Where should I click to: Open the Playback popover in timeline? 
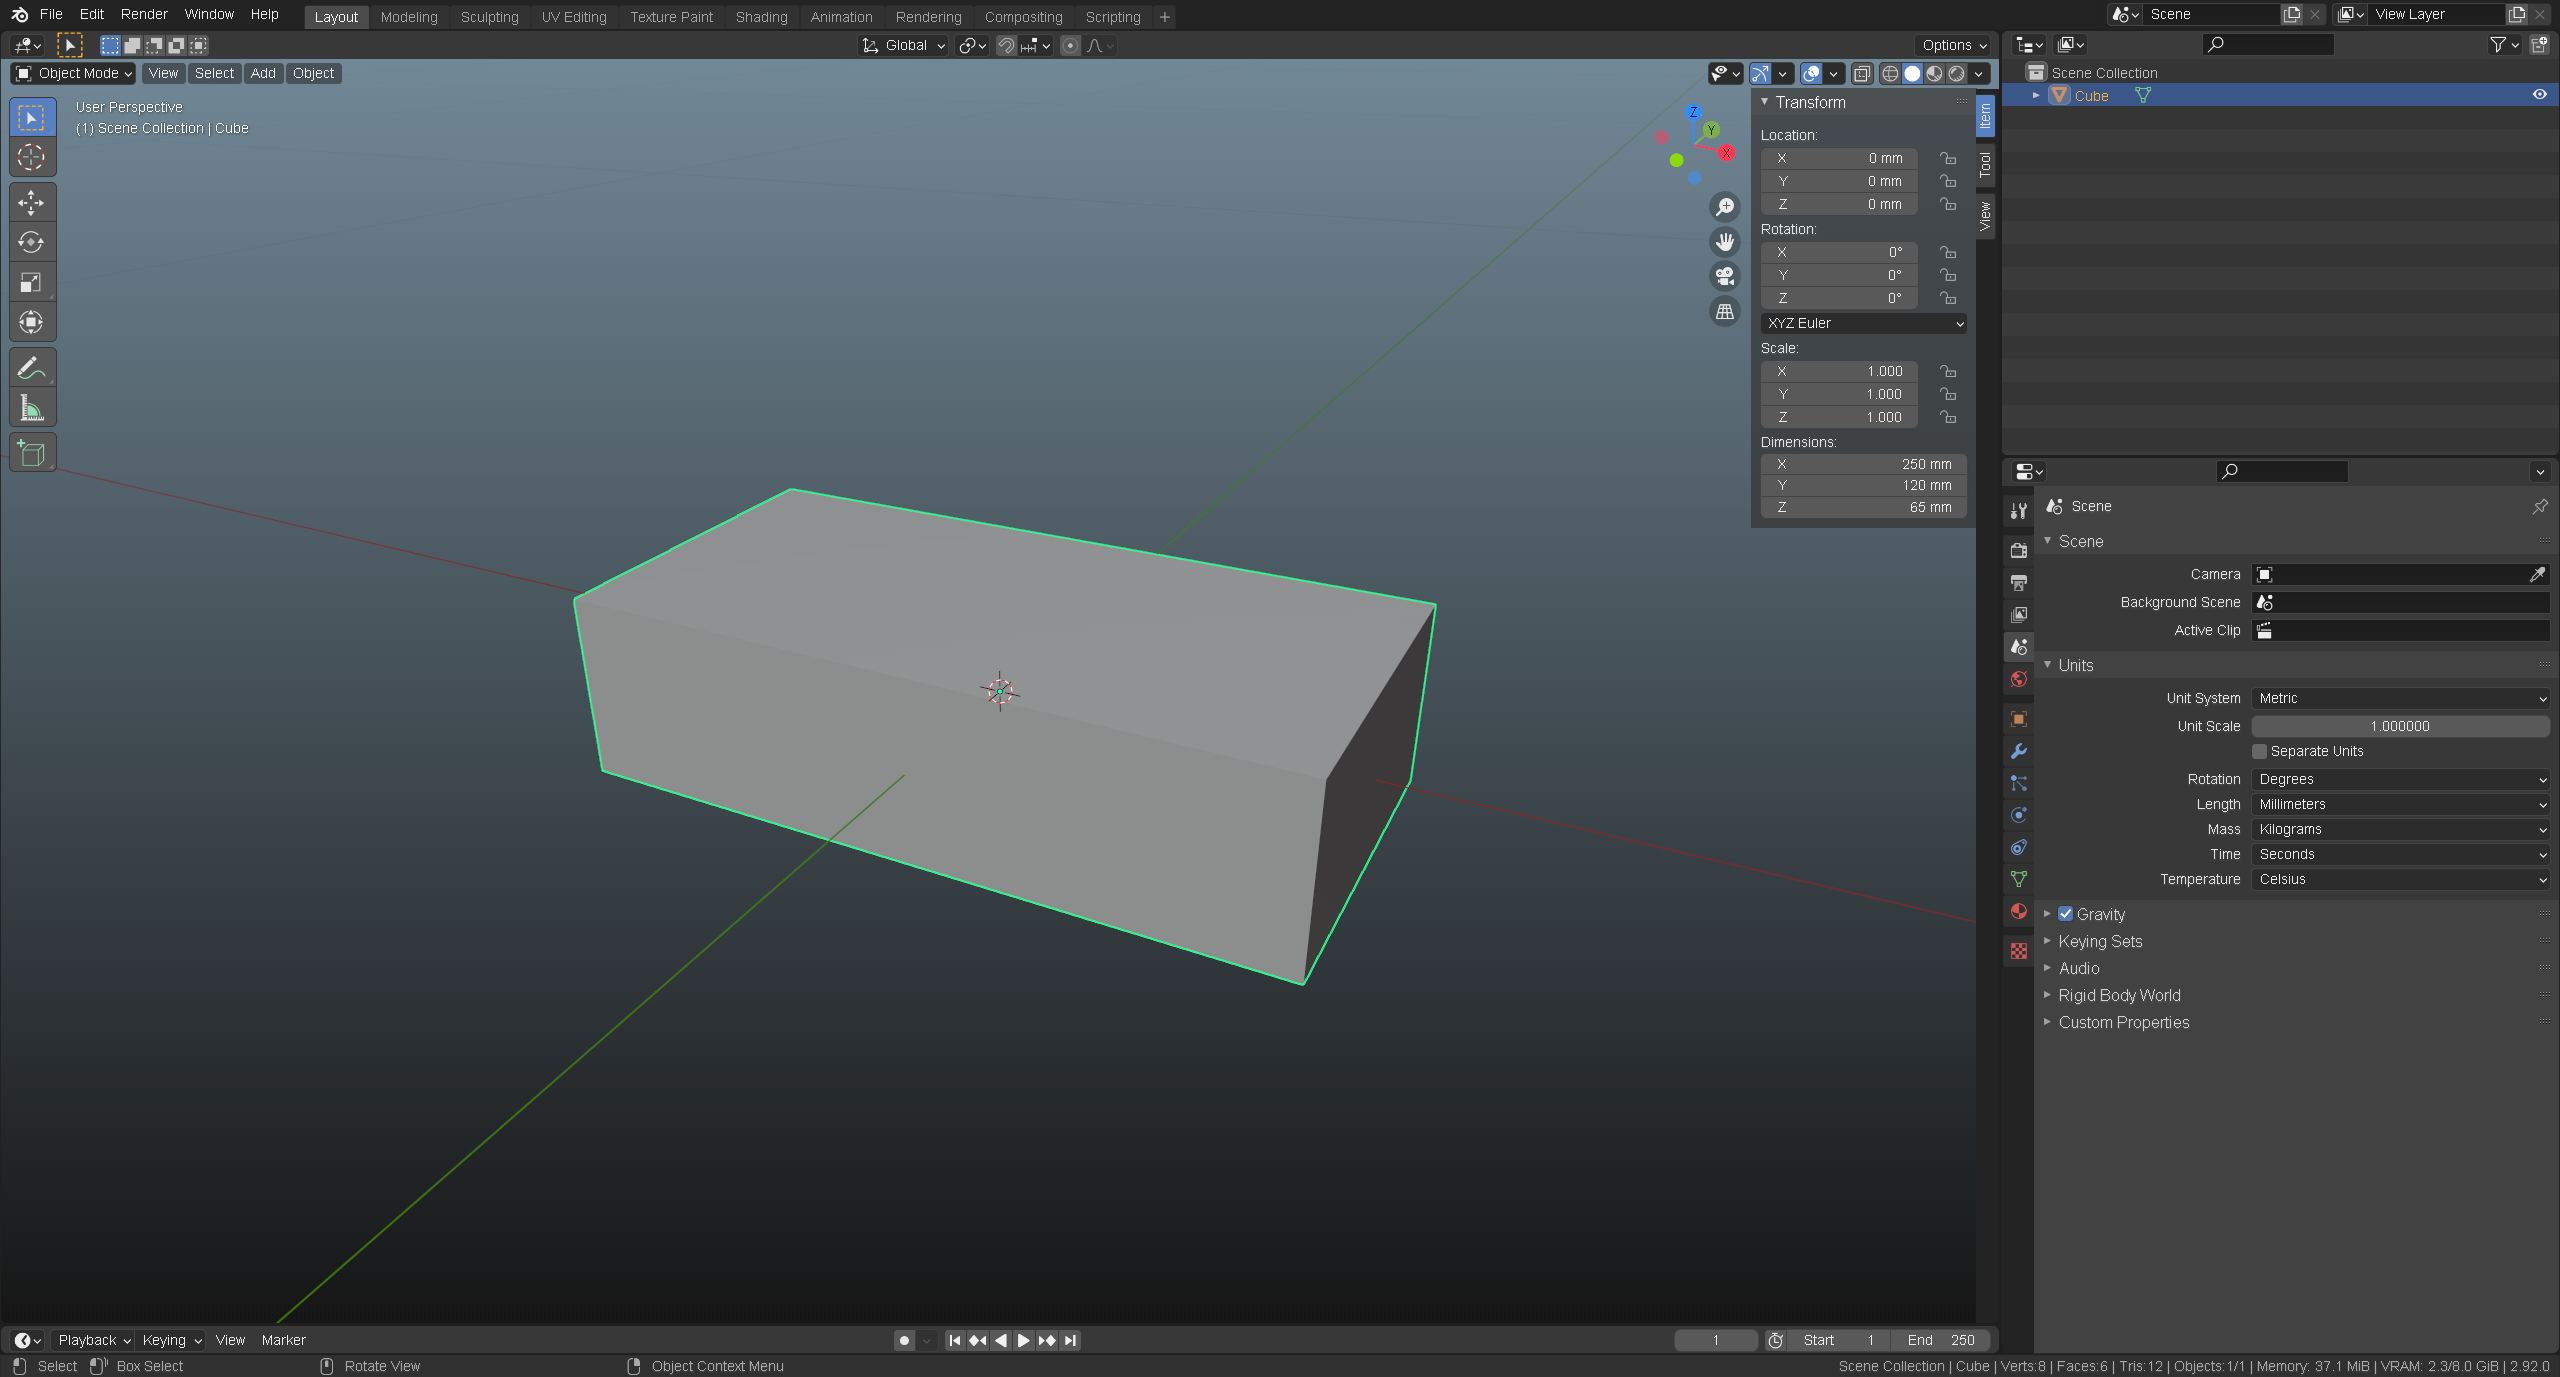point(94,1340)
